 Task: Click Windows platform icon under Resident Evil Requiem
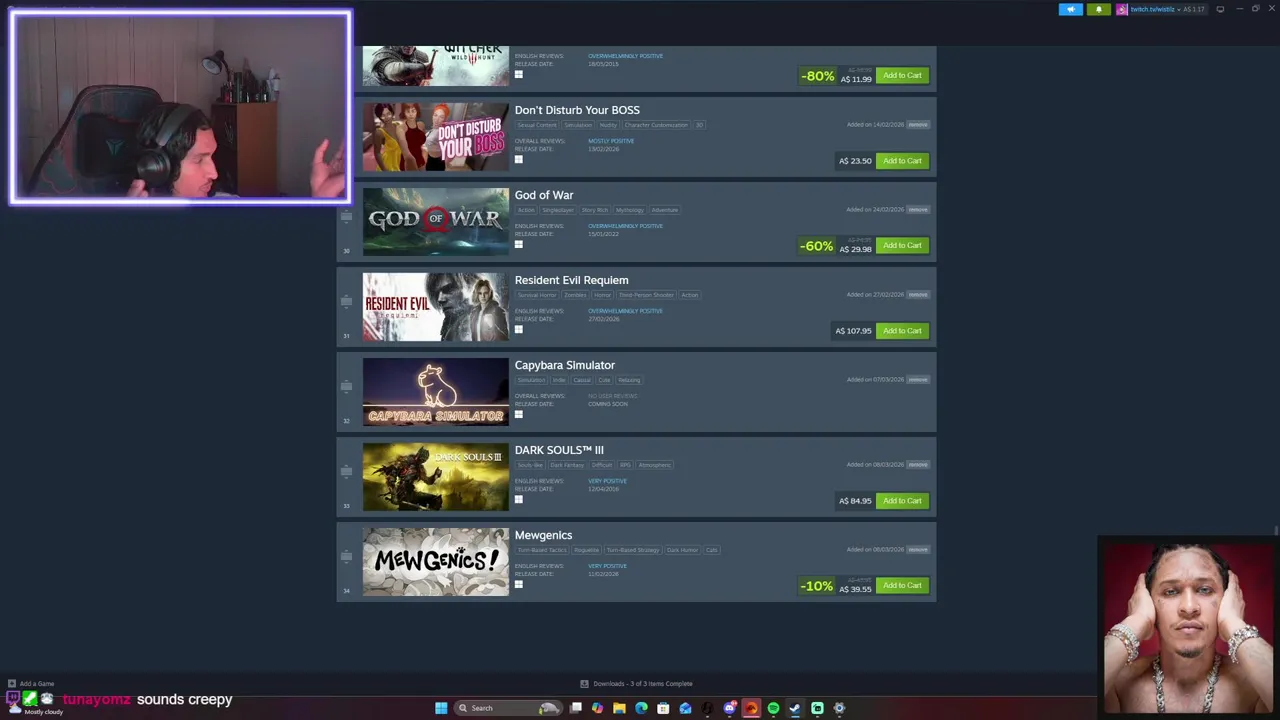pos(518,329)
